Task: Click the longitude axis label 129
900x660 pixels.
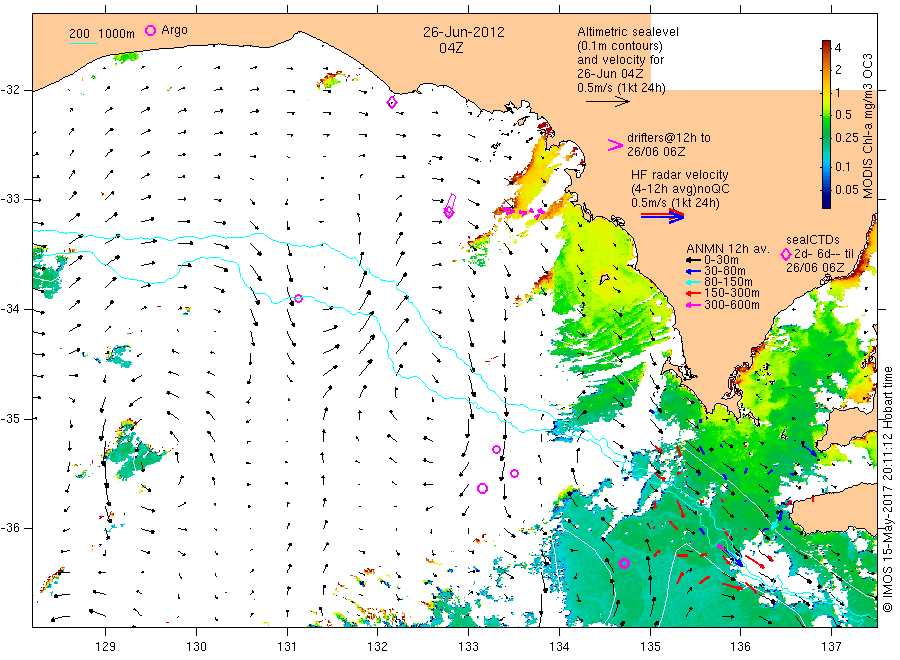Action: (106, 647)
